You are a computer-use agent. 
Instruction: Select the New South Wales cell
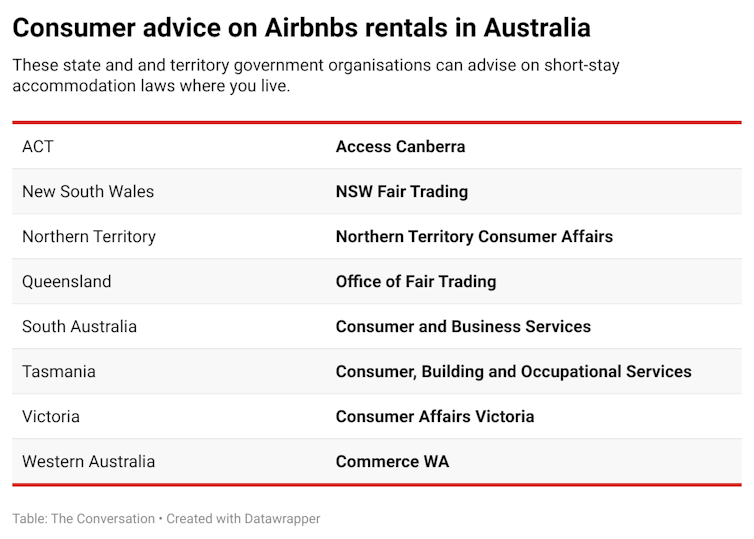click(88, 191)
